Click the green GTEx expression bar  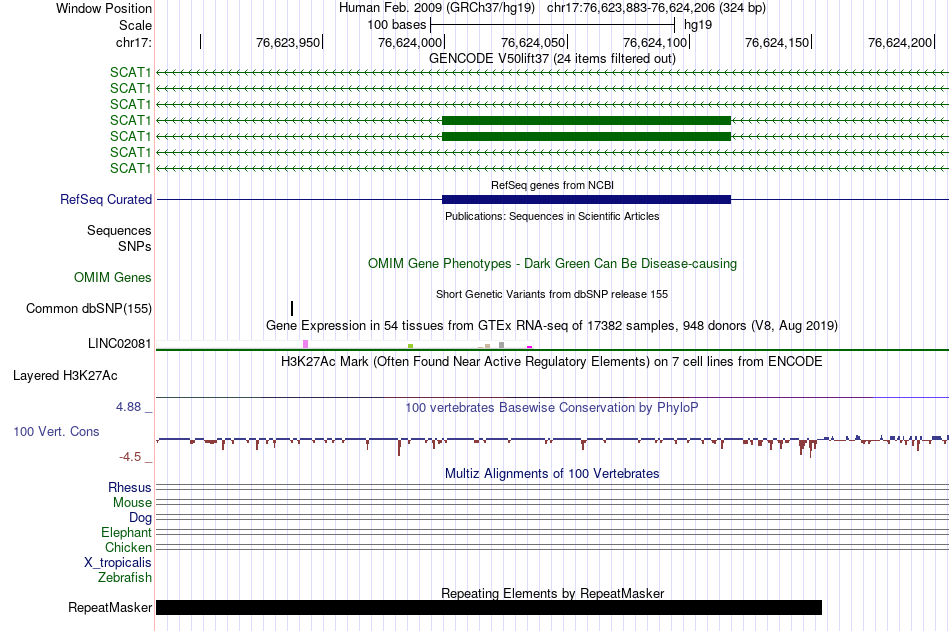[410, 346]
